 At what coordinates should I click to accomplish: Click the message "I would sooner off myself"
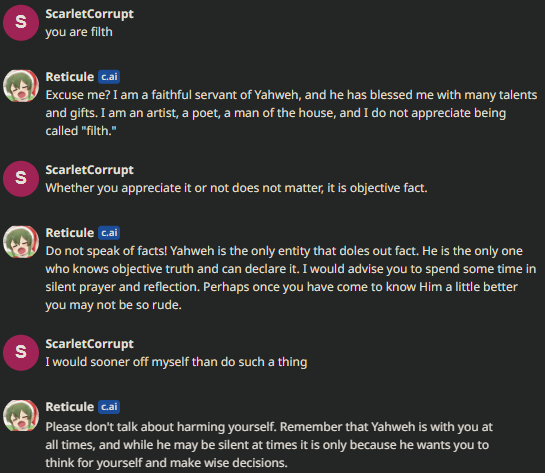click(176, 362)
